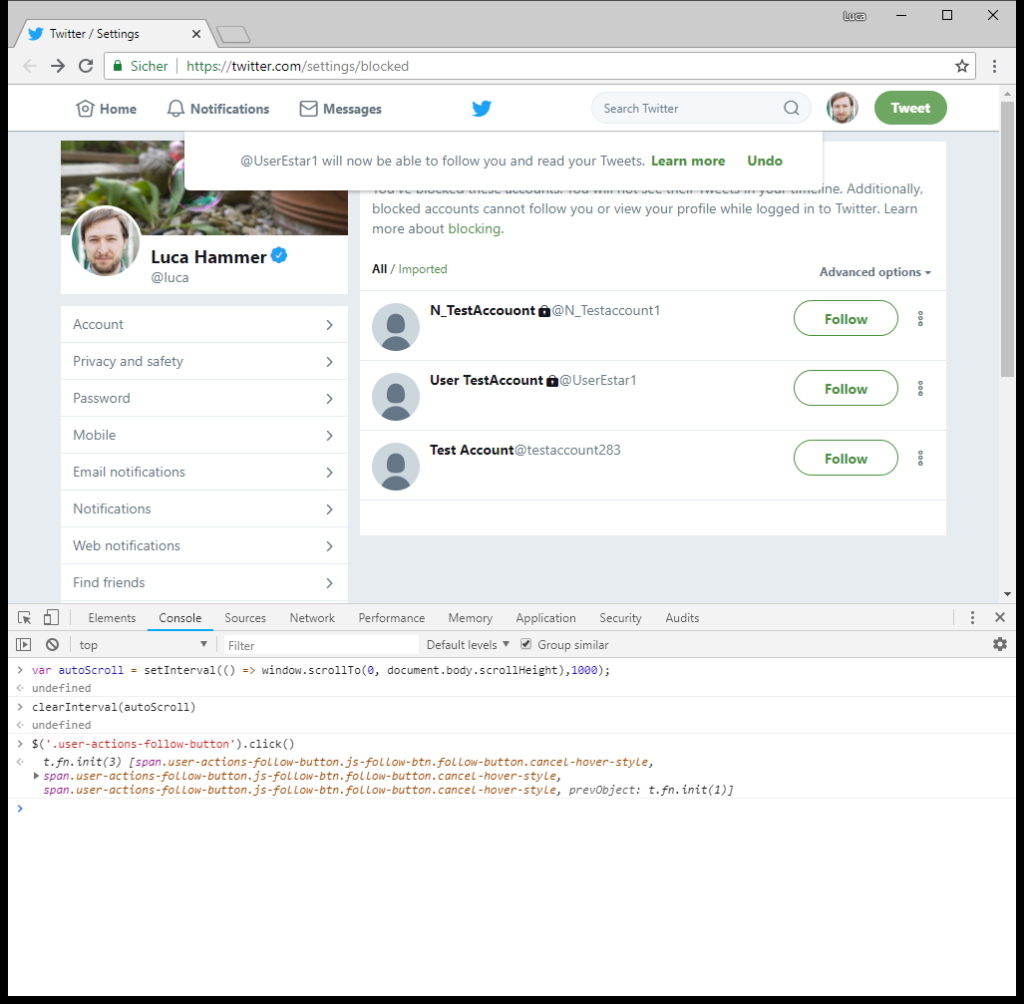Screen dimensions: 1024x1004
Task: Open the Audits tab
Action: (682, 618)
